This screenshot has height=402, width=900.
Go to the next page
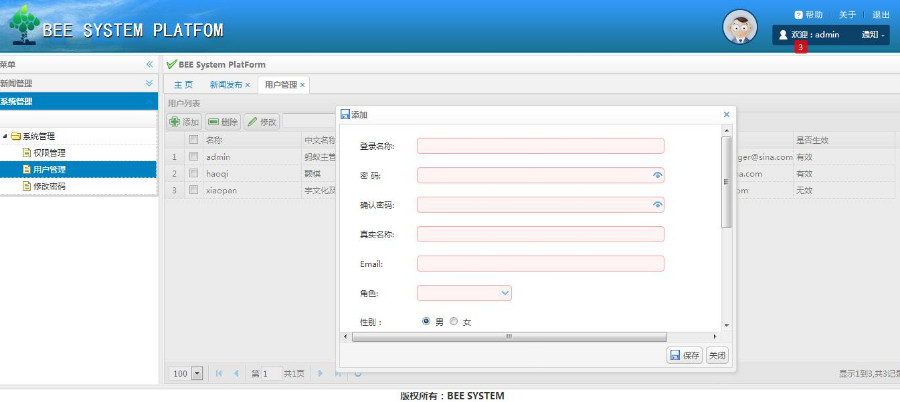click(x=320, y=373)
